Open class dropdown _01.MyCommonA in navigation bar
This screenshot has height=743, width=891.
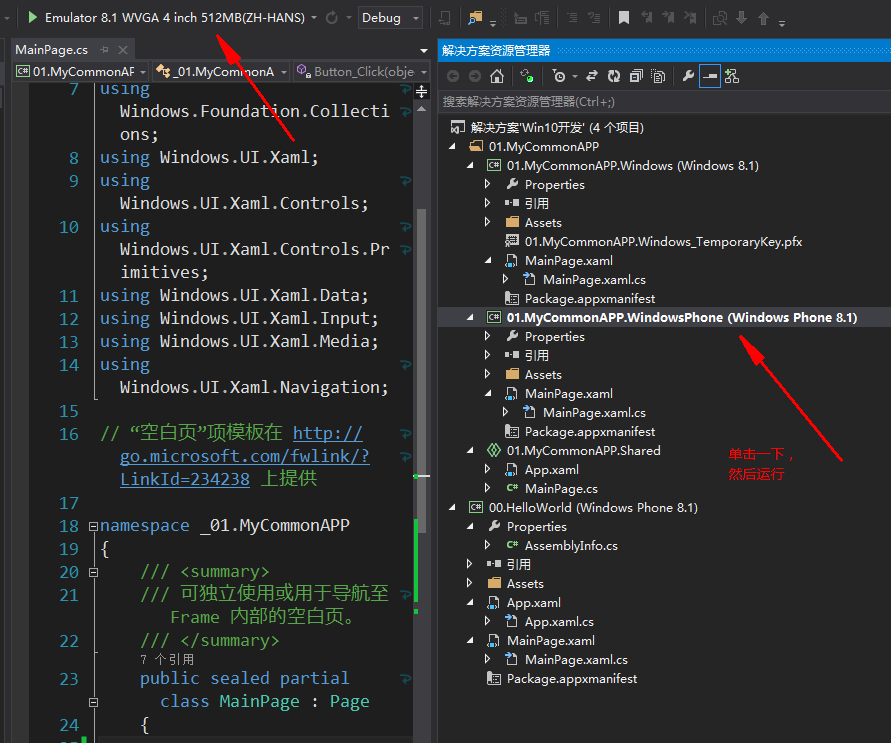[x=221, y=72]
